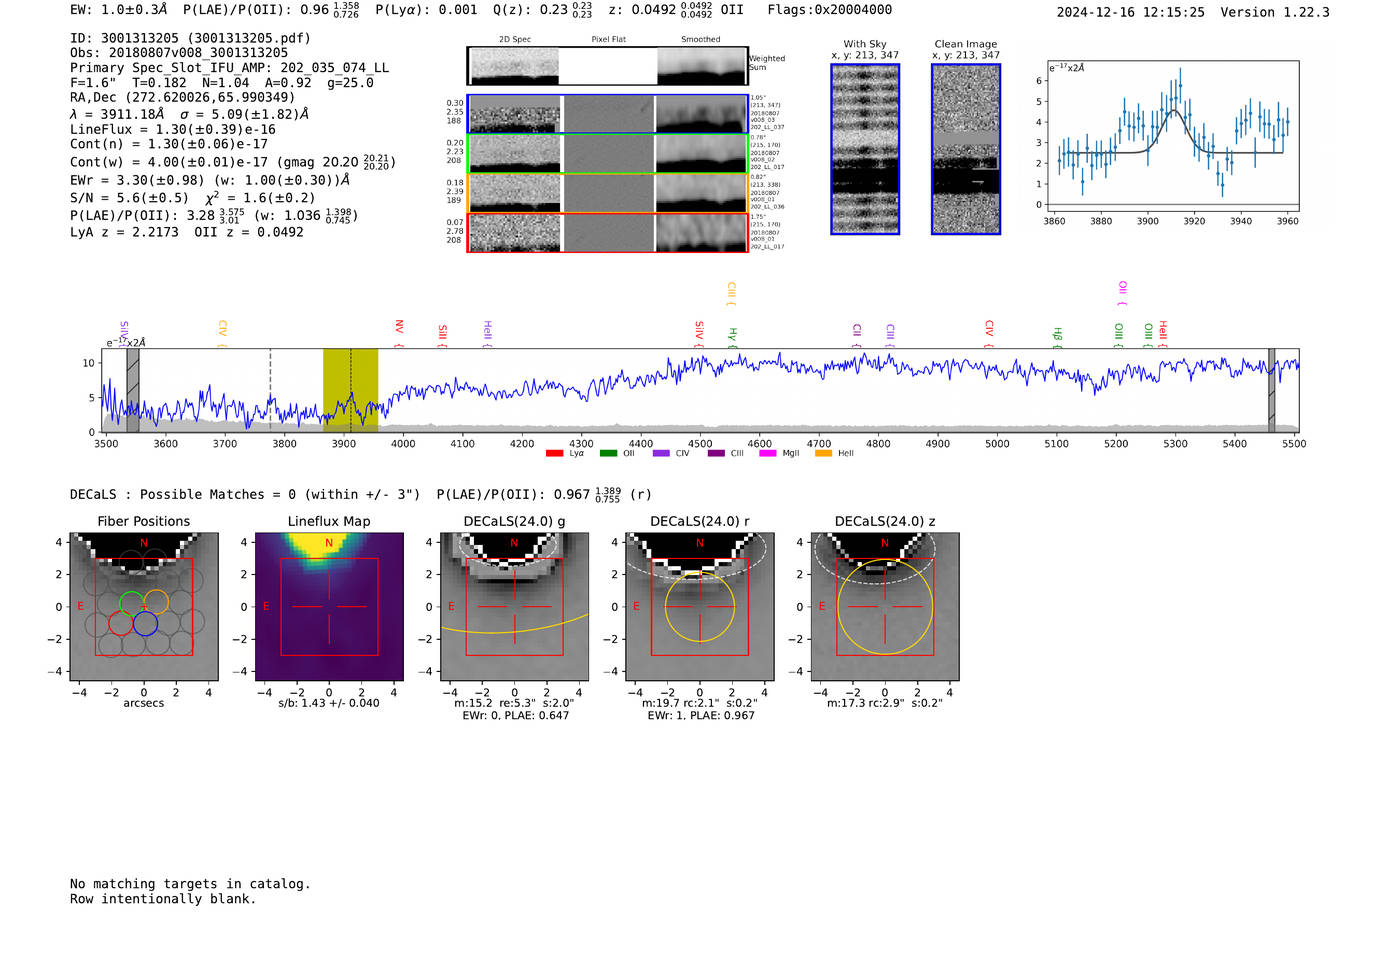This screenshot has height=953, width=1400.
Task: Click the RA,Dec coordinates line
Action: (183, 98)
